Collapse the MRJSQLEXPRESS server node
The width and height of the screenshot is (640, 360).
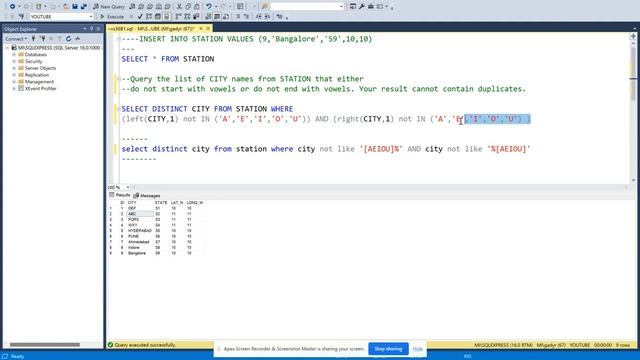7,48
